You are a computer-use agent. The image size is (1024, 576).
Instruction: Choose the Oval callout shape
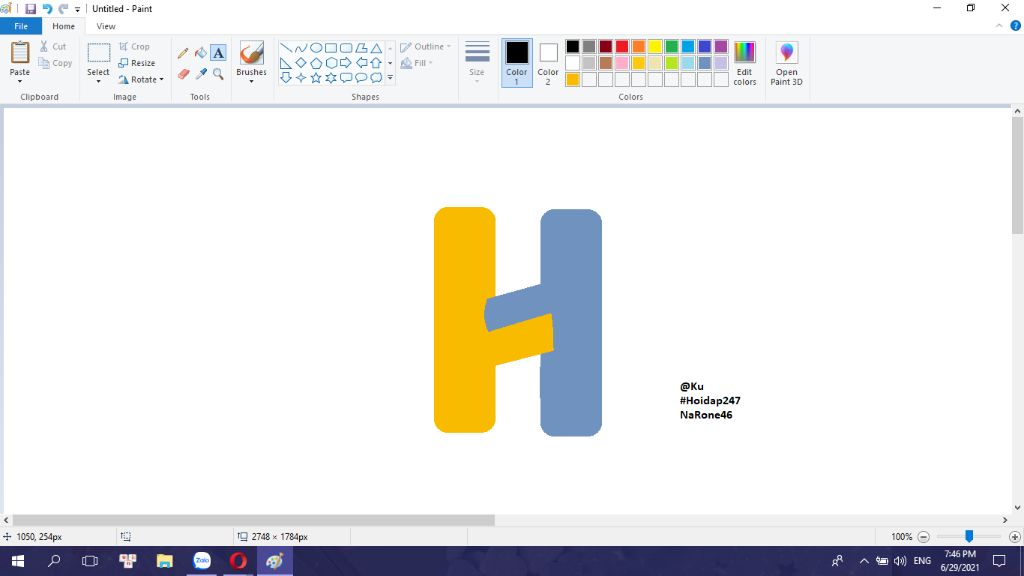pyautogui.click(x=361, y=78)
